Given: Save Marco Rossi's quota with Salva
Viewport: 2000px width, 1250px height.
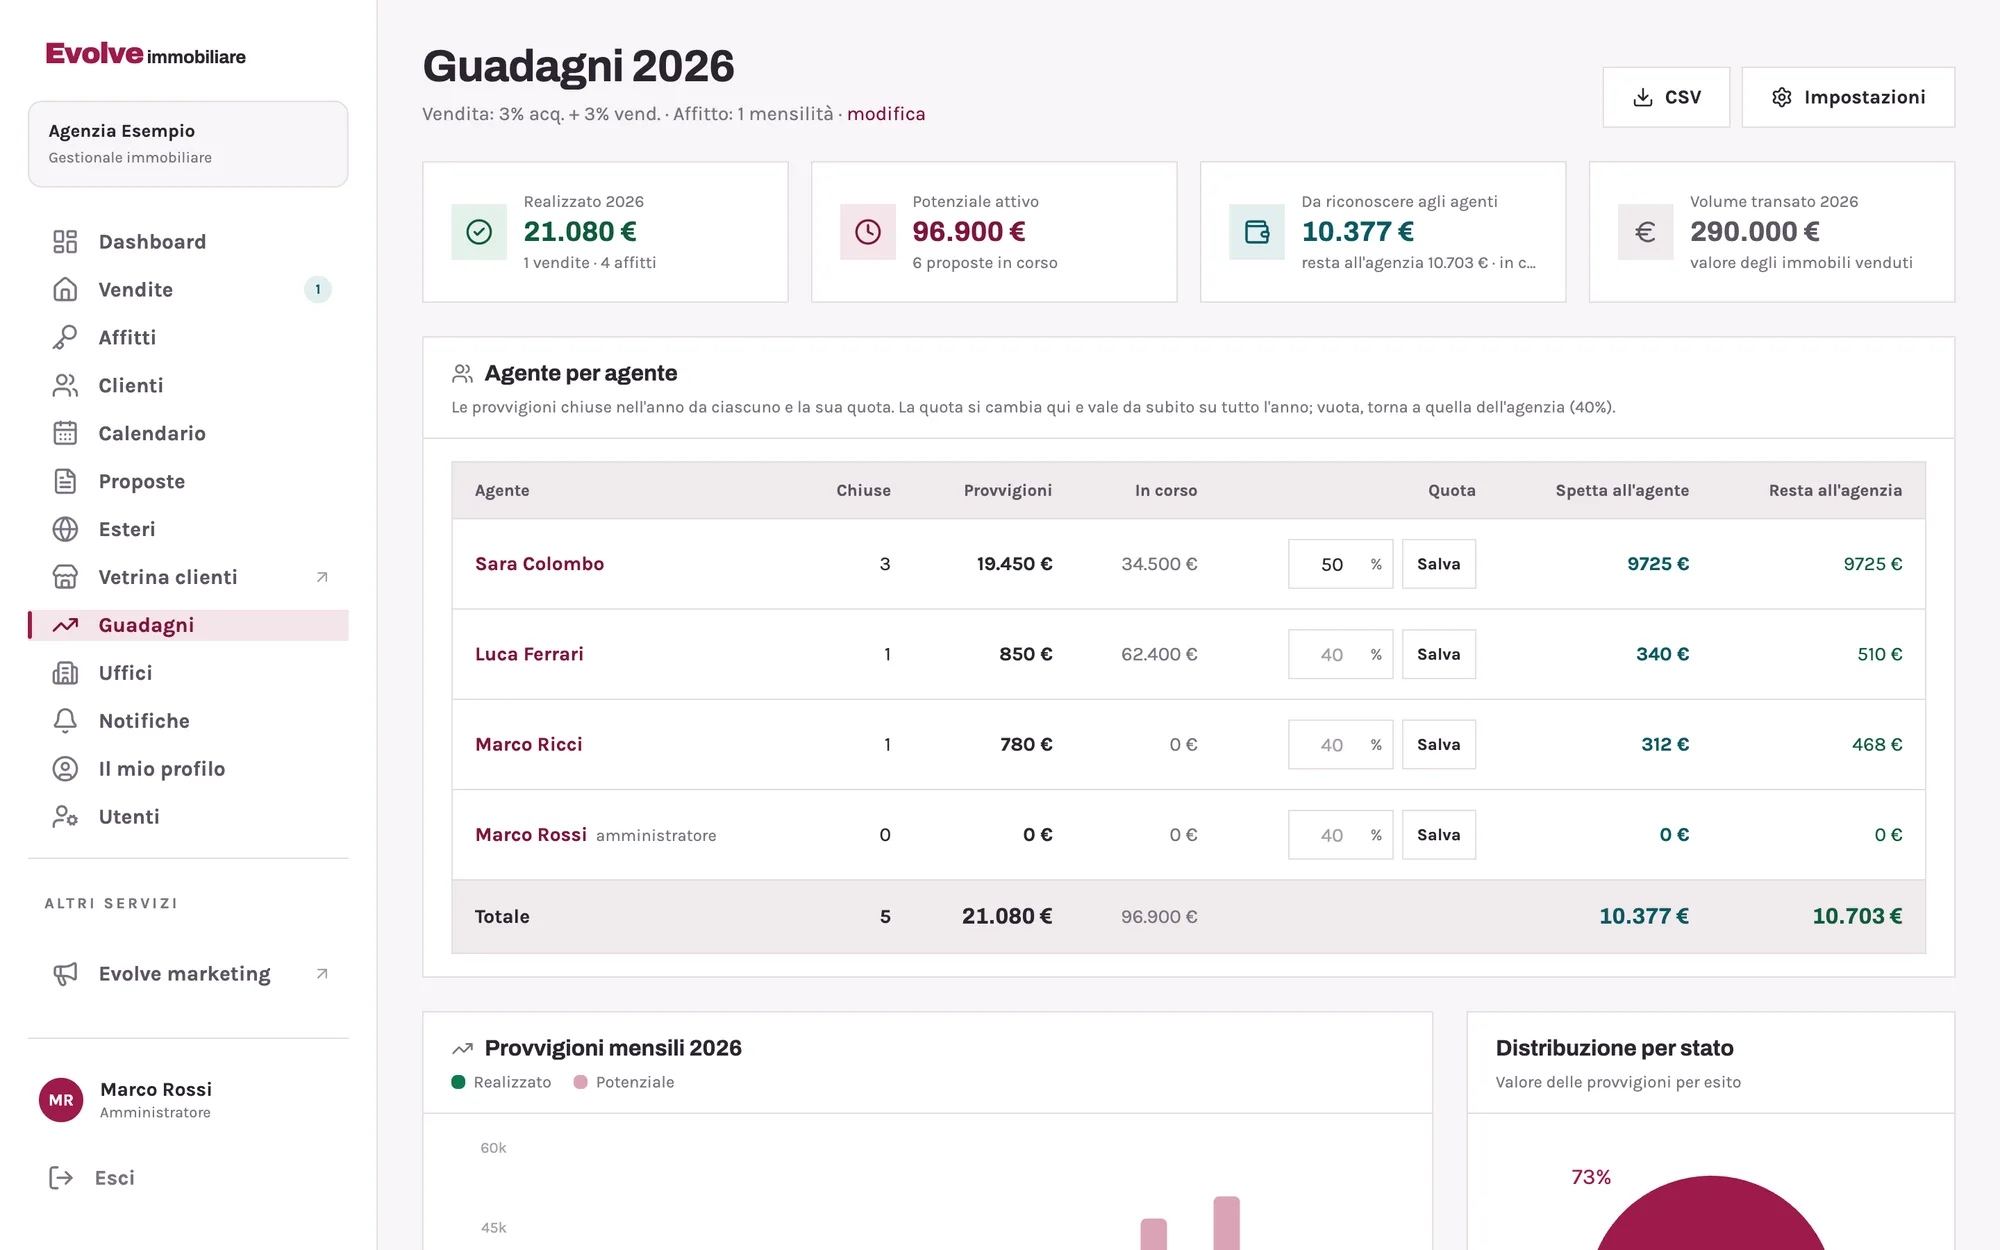Looking at the screenshot, I should coord(1439,836).
